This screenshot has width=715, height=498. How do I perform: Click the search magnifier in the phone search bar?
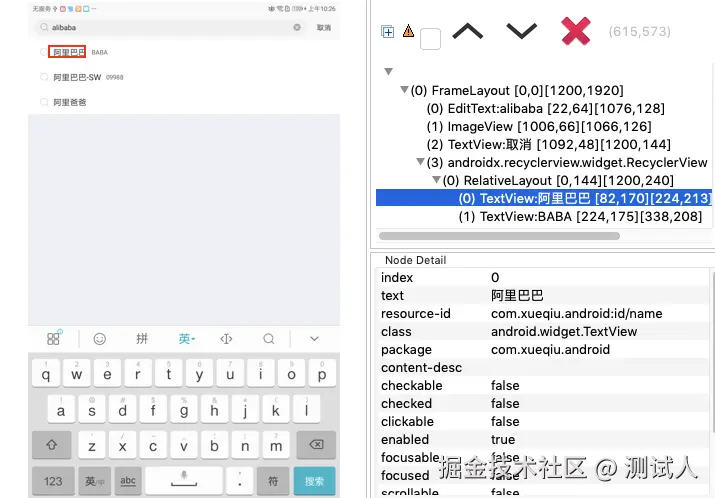pyautogui.click(x=44, y=27)
